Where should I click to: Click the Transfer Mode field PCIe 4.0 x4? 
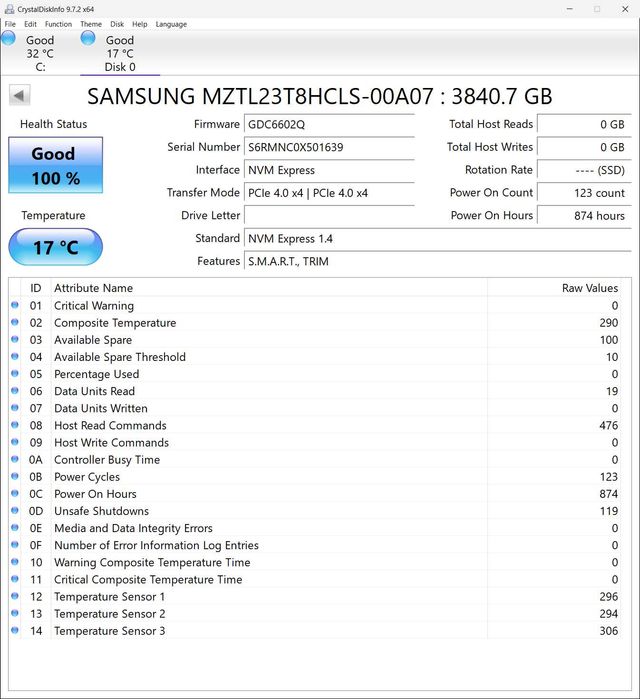pos(329,193)
